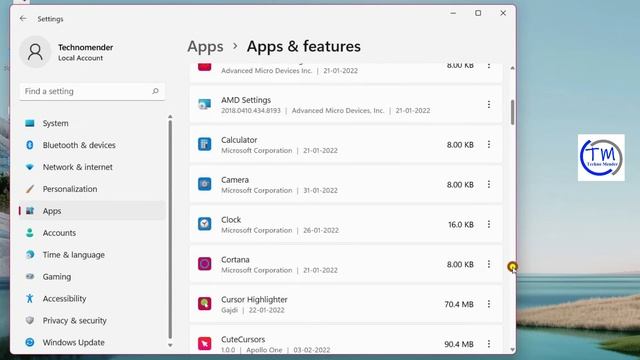Select Apps in the sidebar
The width and height of the screenshot is (640, 360).
(92, 211)
